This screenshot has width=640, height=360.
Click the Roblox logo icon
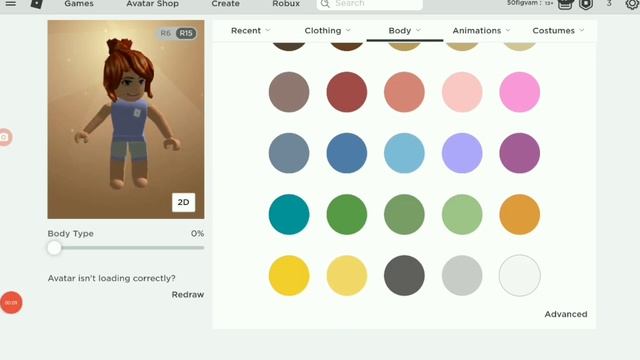(x=37, y=4)
